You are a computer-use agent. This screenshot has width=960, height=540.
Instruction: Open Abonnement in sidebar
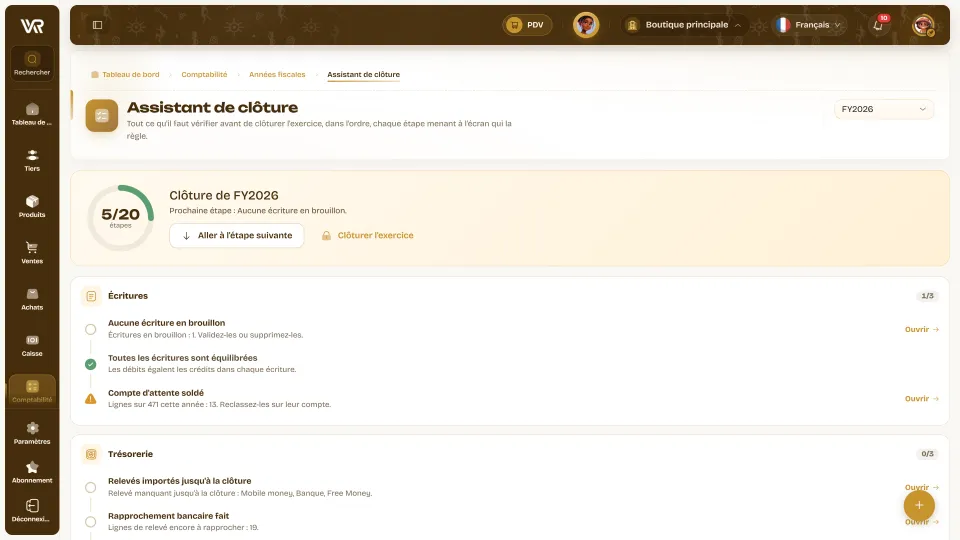pyautogui.click(x=32, y=472)
